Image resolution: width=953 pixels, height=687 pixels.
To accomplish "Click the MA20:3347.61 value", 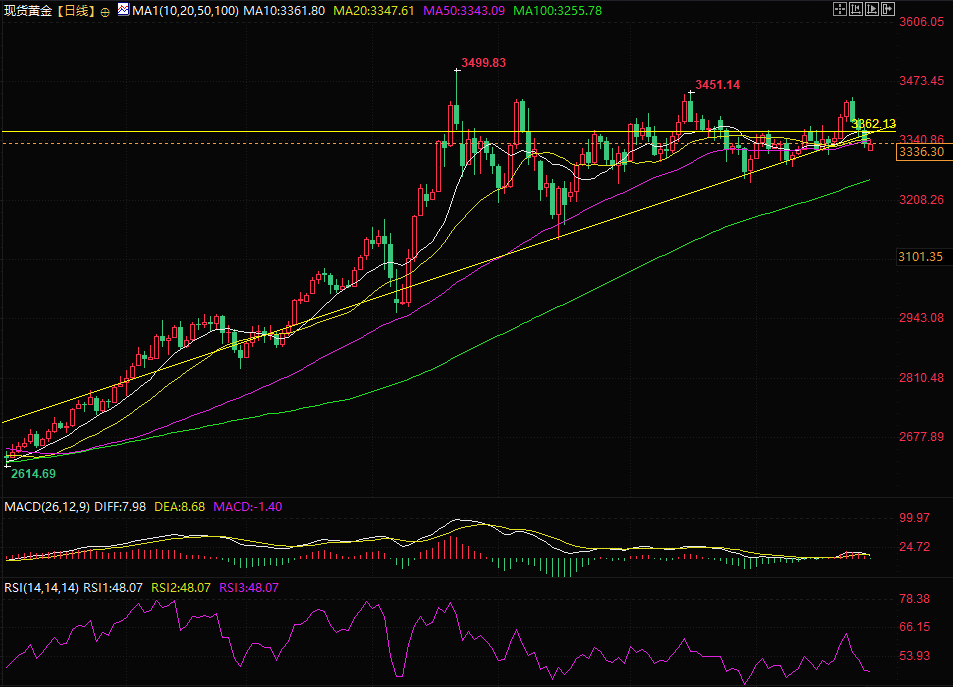I will [374, 11].
